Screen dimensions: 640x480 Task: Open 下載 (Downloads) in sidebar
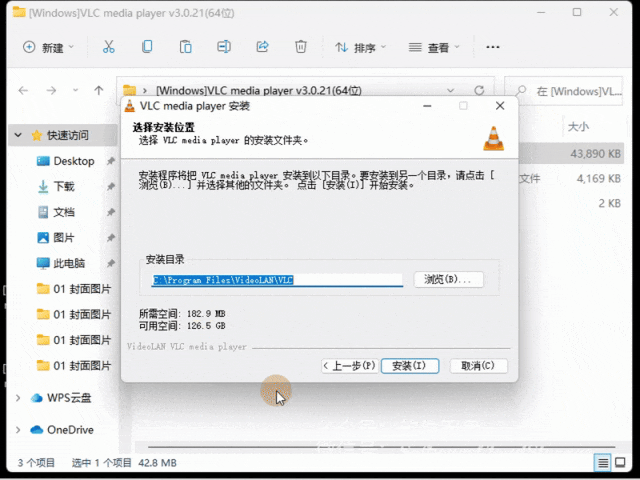click(56, 187)
